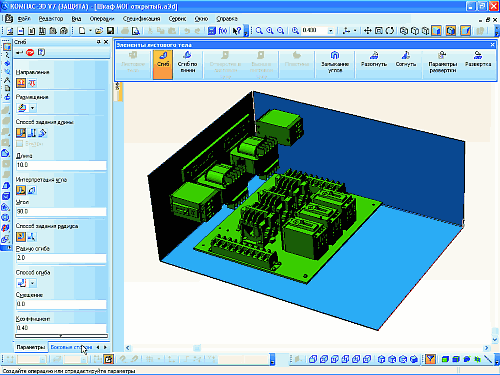500x375 pixels.
Task: Click the save floppy disk icon
Action: 110,31
